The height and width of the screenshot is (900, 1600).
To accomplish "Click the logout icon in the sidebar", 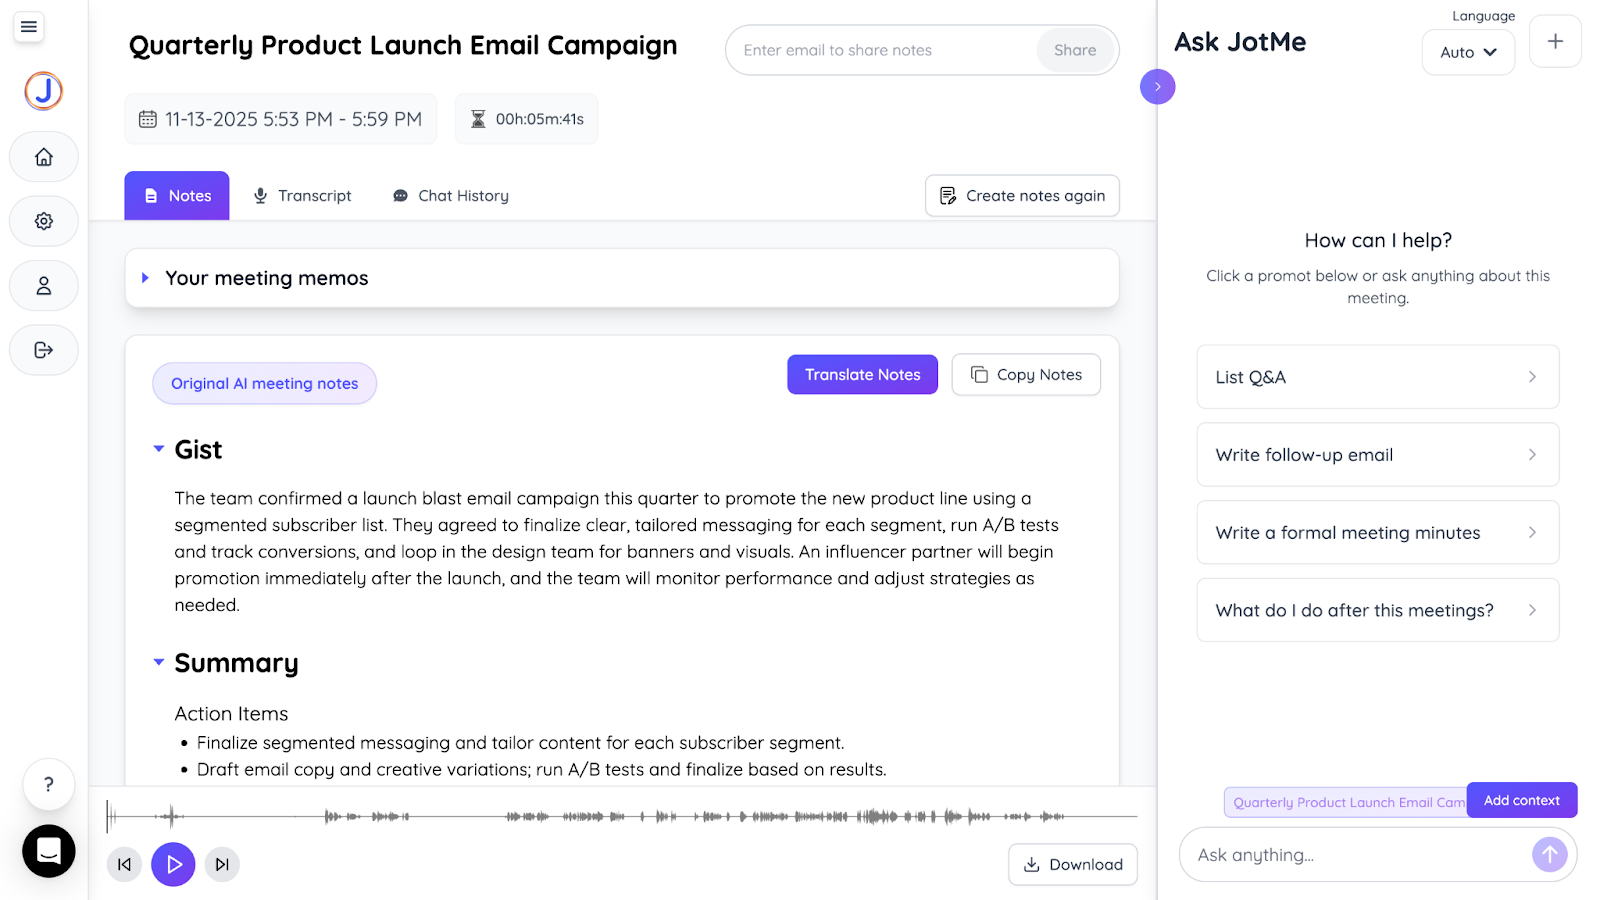I will click(43, 350).
